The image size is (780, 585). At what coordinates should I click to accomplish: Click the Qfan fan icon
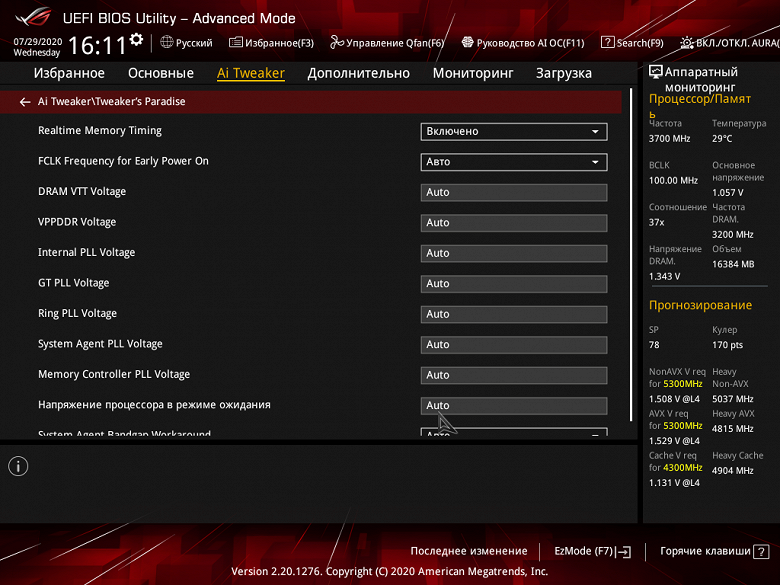pyautogui.click(x=337, y=42)
